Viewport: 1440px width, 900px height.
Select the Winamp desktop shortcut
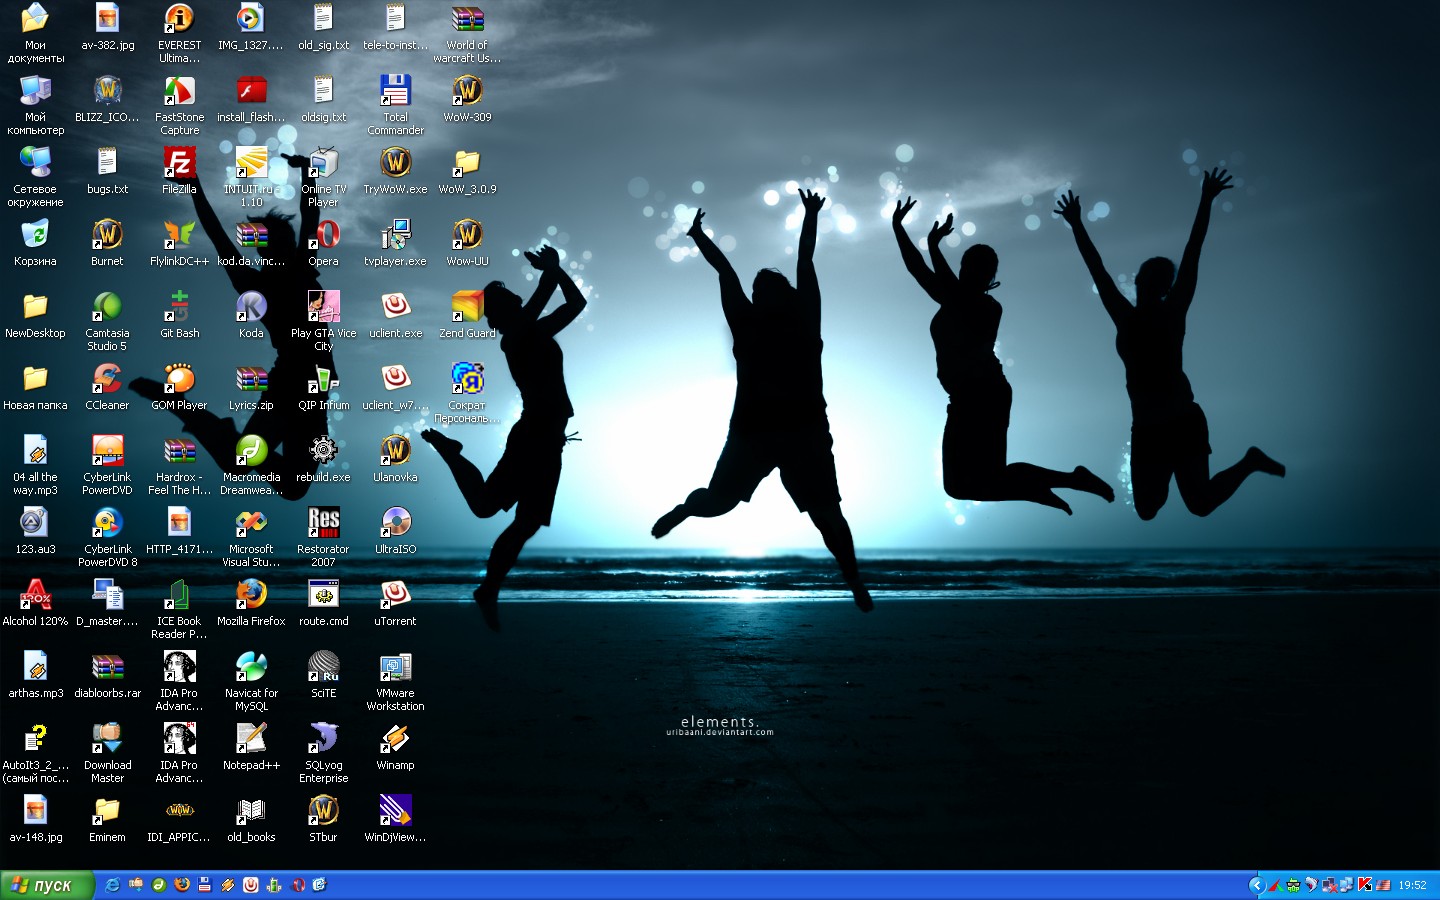[395, 740]
